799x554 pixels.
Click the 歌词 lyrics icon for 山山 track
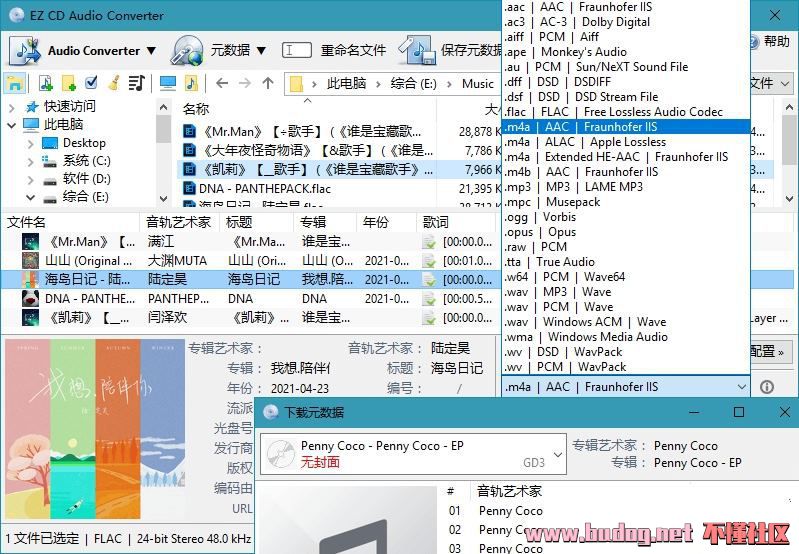coord(429,260)
